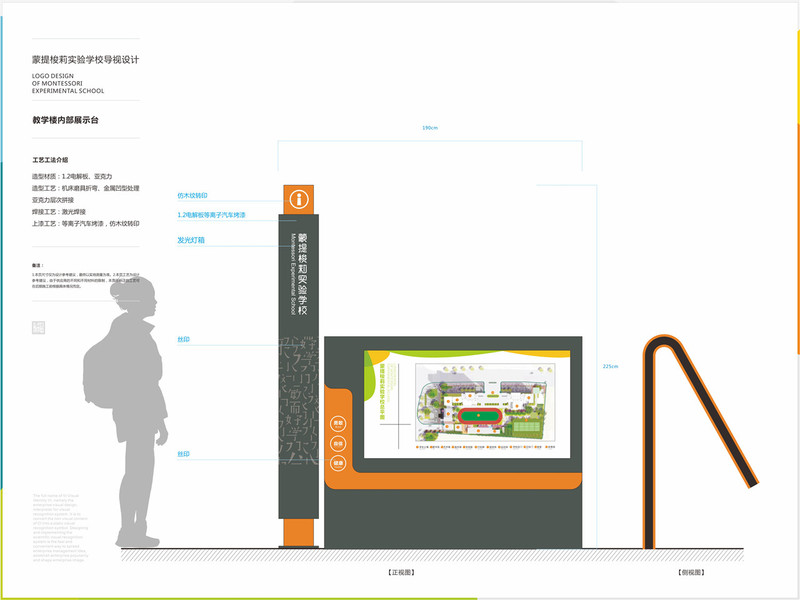Image resolution: width=800 pixels, height=600 pixels.
Task: Click the heading '工艺工法介绍'
Action: 50,160
